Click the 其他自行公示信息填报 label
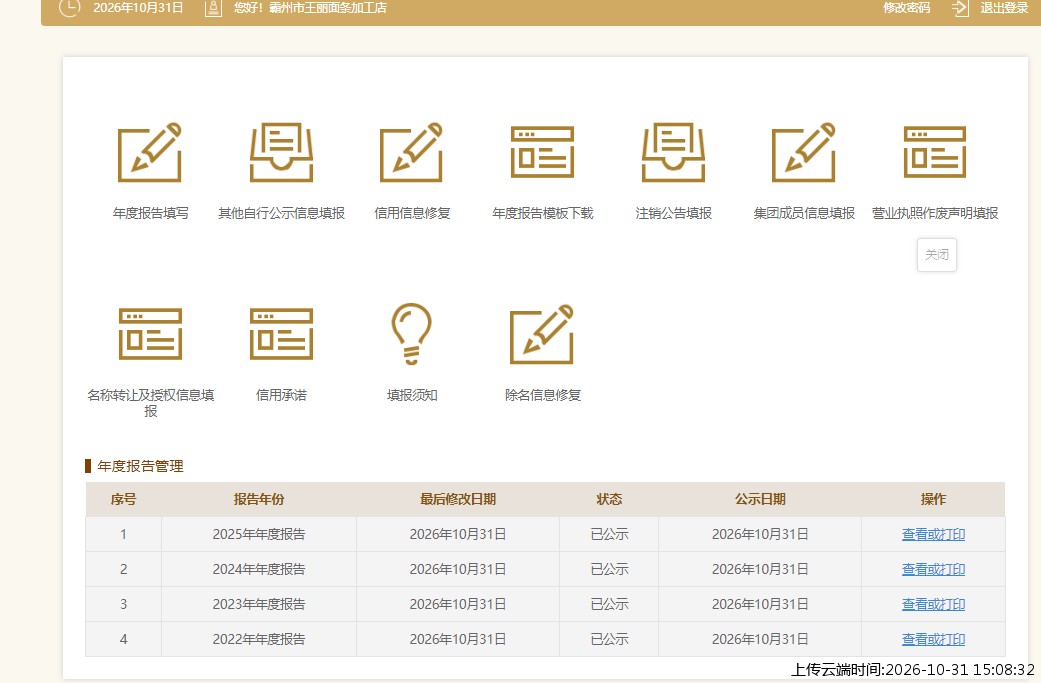Image resolution: width=1041 pixels, height=683 pixels. point(281,213)
